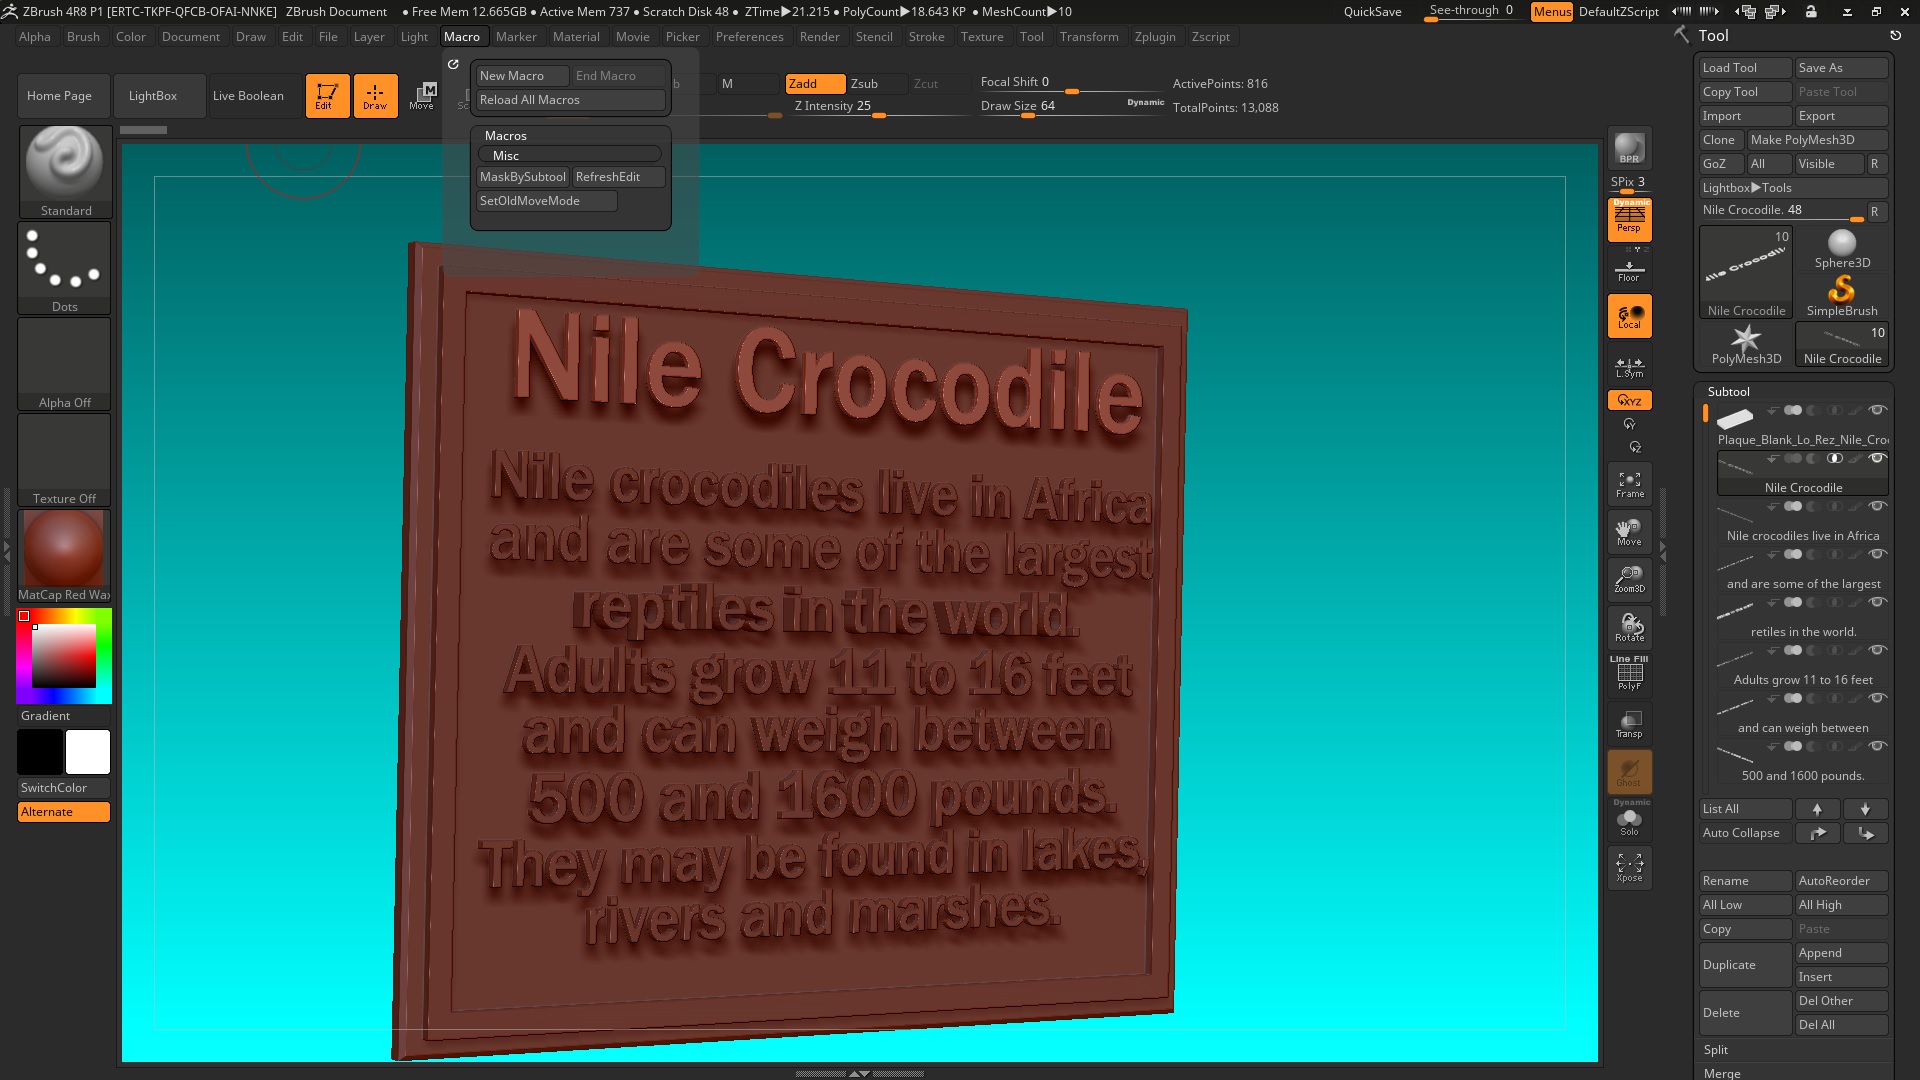Viewport: 1920px width, 1080px height.
Task: Open the Dots stroke picker
Action: coord(65,267)
